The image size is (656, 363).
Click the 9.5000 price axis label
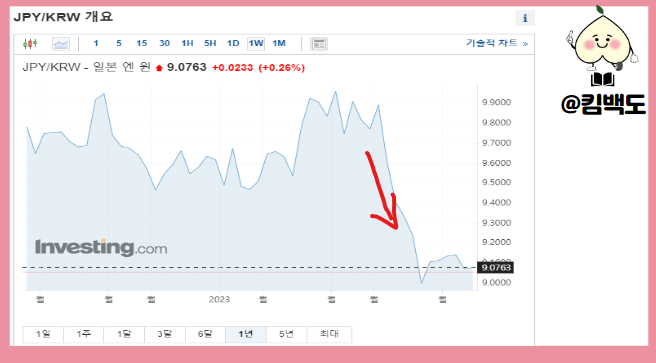(x=497, y=182)
